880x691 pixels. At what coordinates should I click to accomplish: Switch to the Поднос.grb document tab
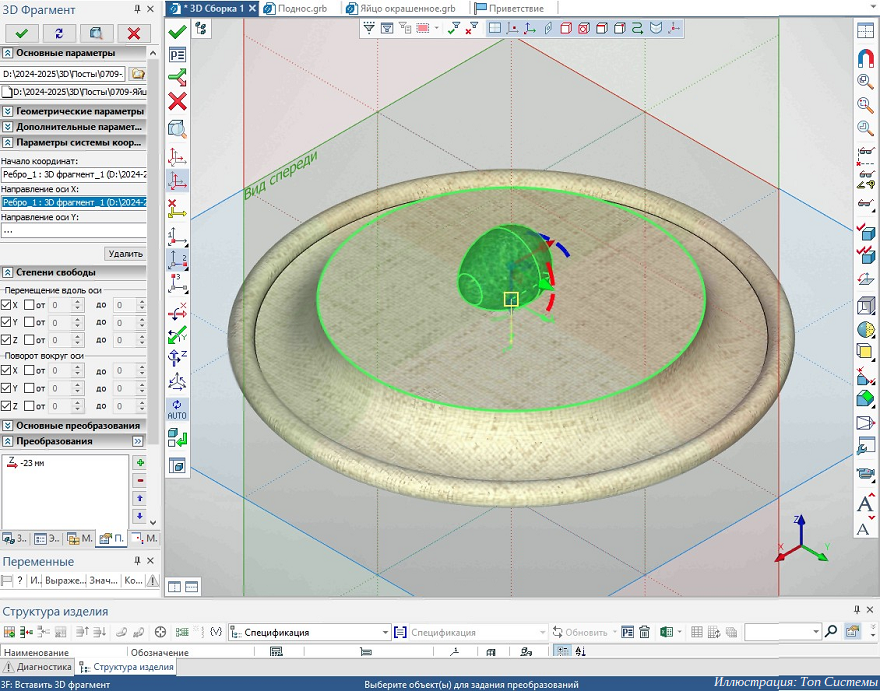click(300, 8)
